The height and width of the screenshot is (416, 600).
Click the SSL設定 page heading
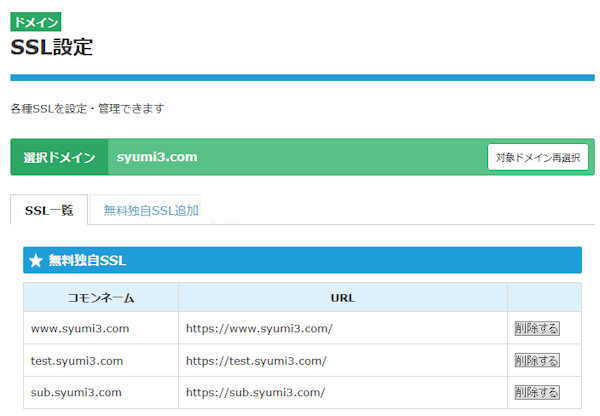(x=52, y=47)
